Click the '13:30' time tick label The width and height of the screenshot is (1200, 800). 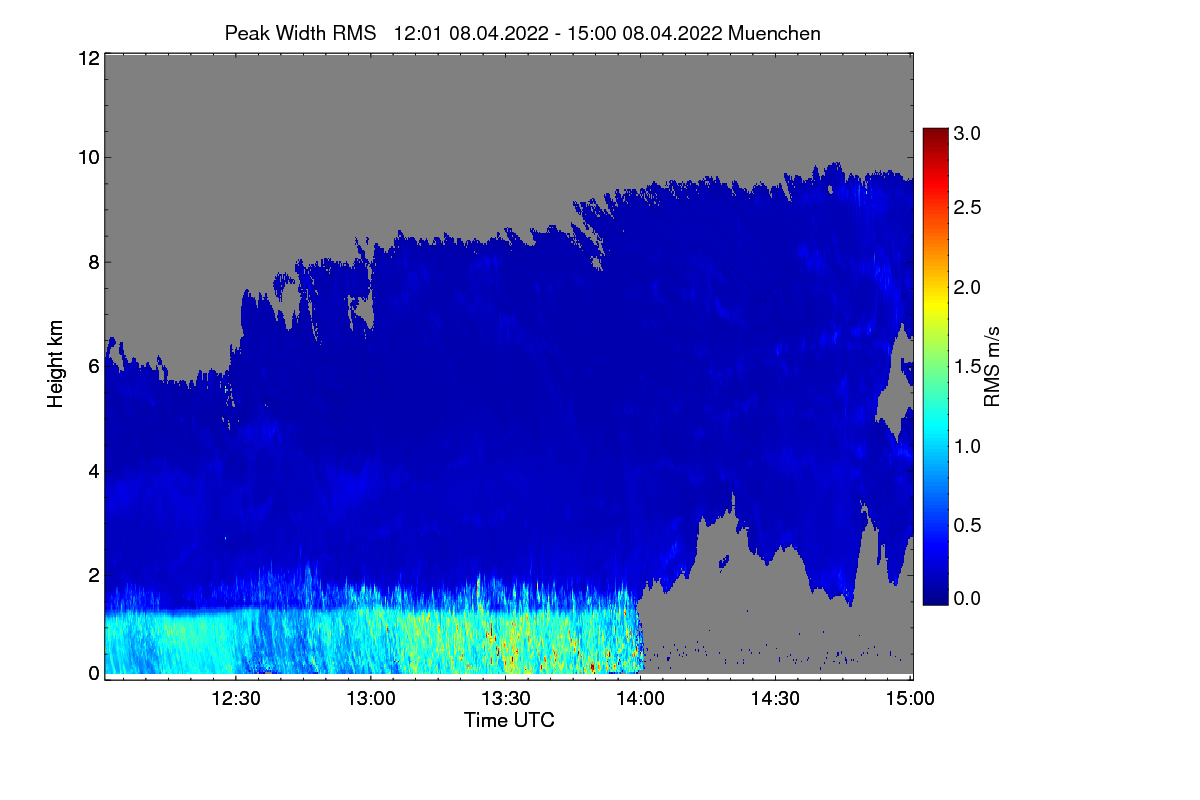point(506,698)
